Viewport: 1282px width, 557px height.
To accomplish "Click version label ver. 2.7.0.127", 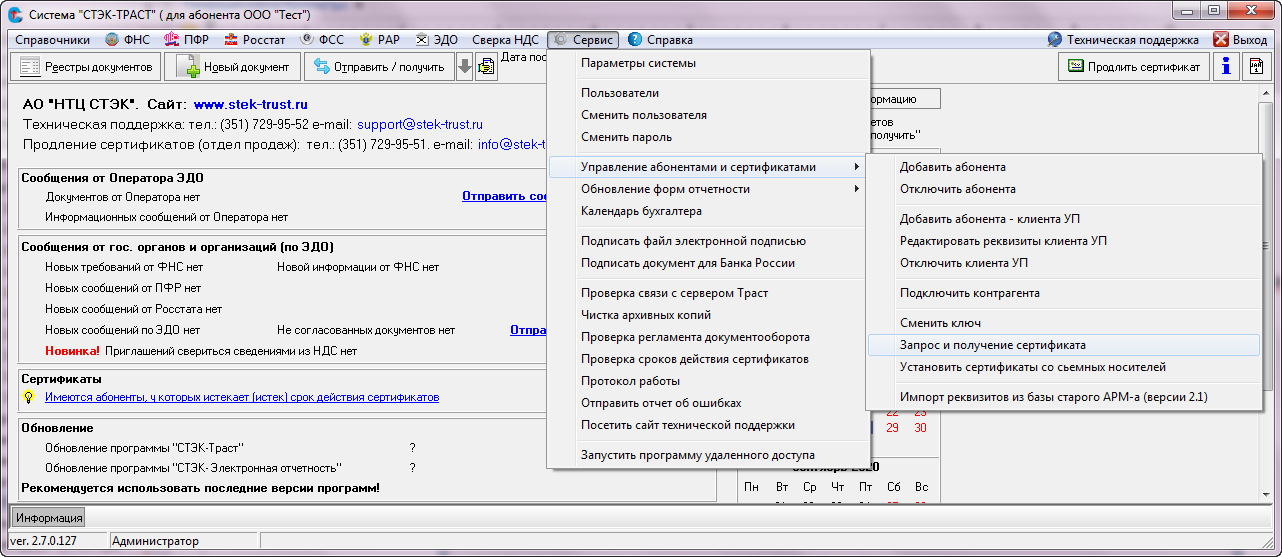I will [x=43, y=541].
